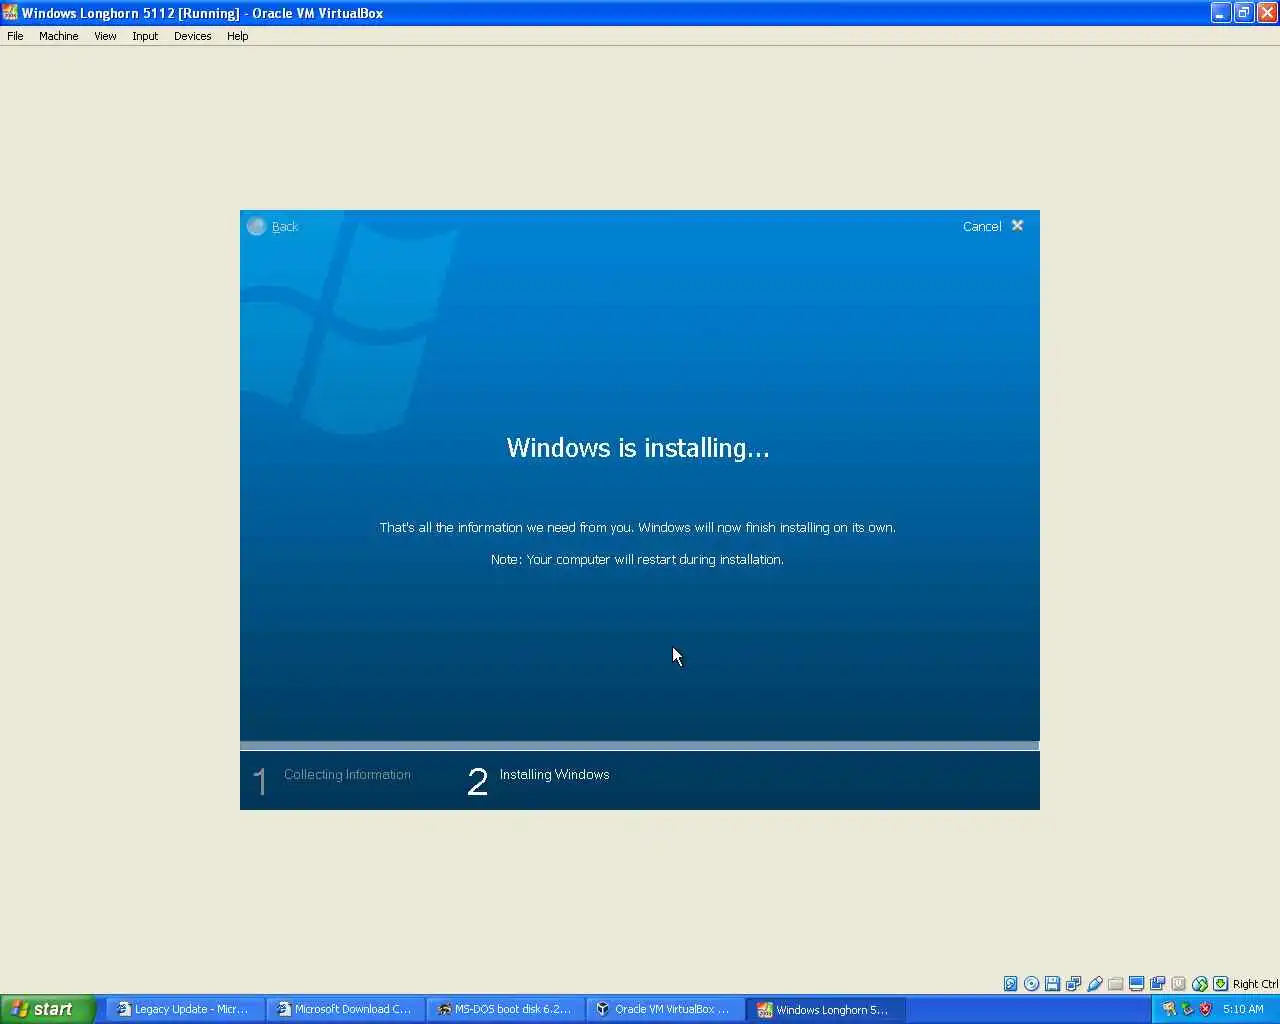The height and width of the screenshot is (1024, 1280).
Task: Switch to MS-DOS boot disk taskbar window
Action: pyautogui.click(x=505, y=1009)
